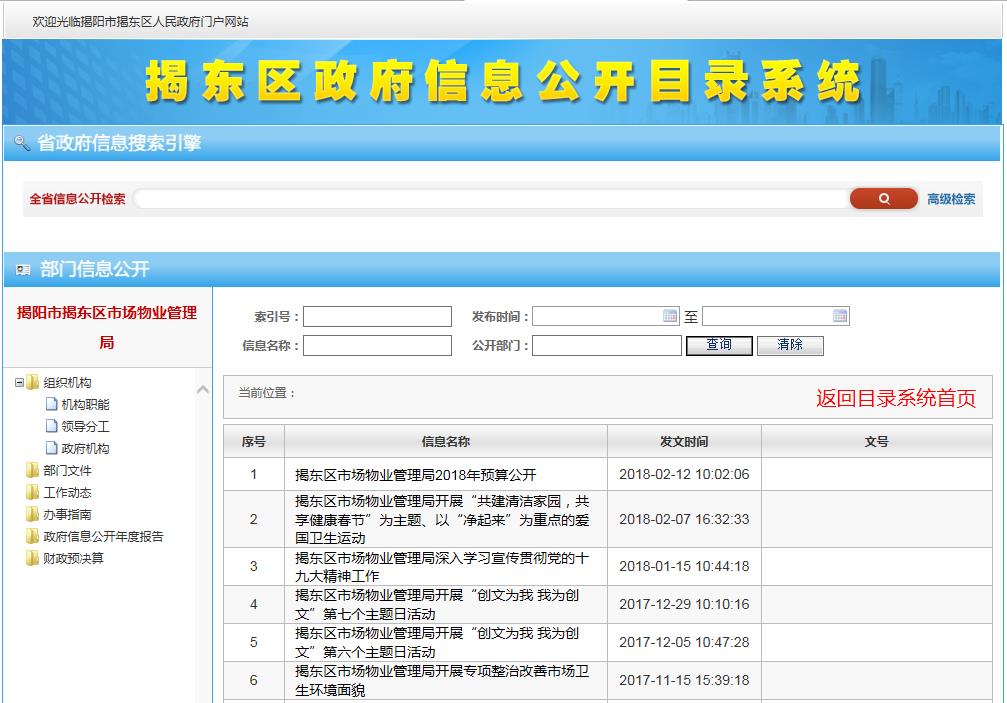Screen dimensions: 1007x703
Task: Open 领导分工 in the tree
Action: (x=85, y=426)
